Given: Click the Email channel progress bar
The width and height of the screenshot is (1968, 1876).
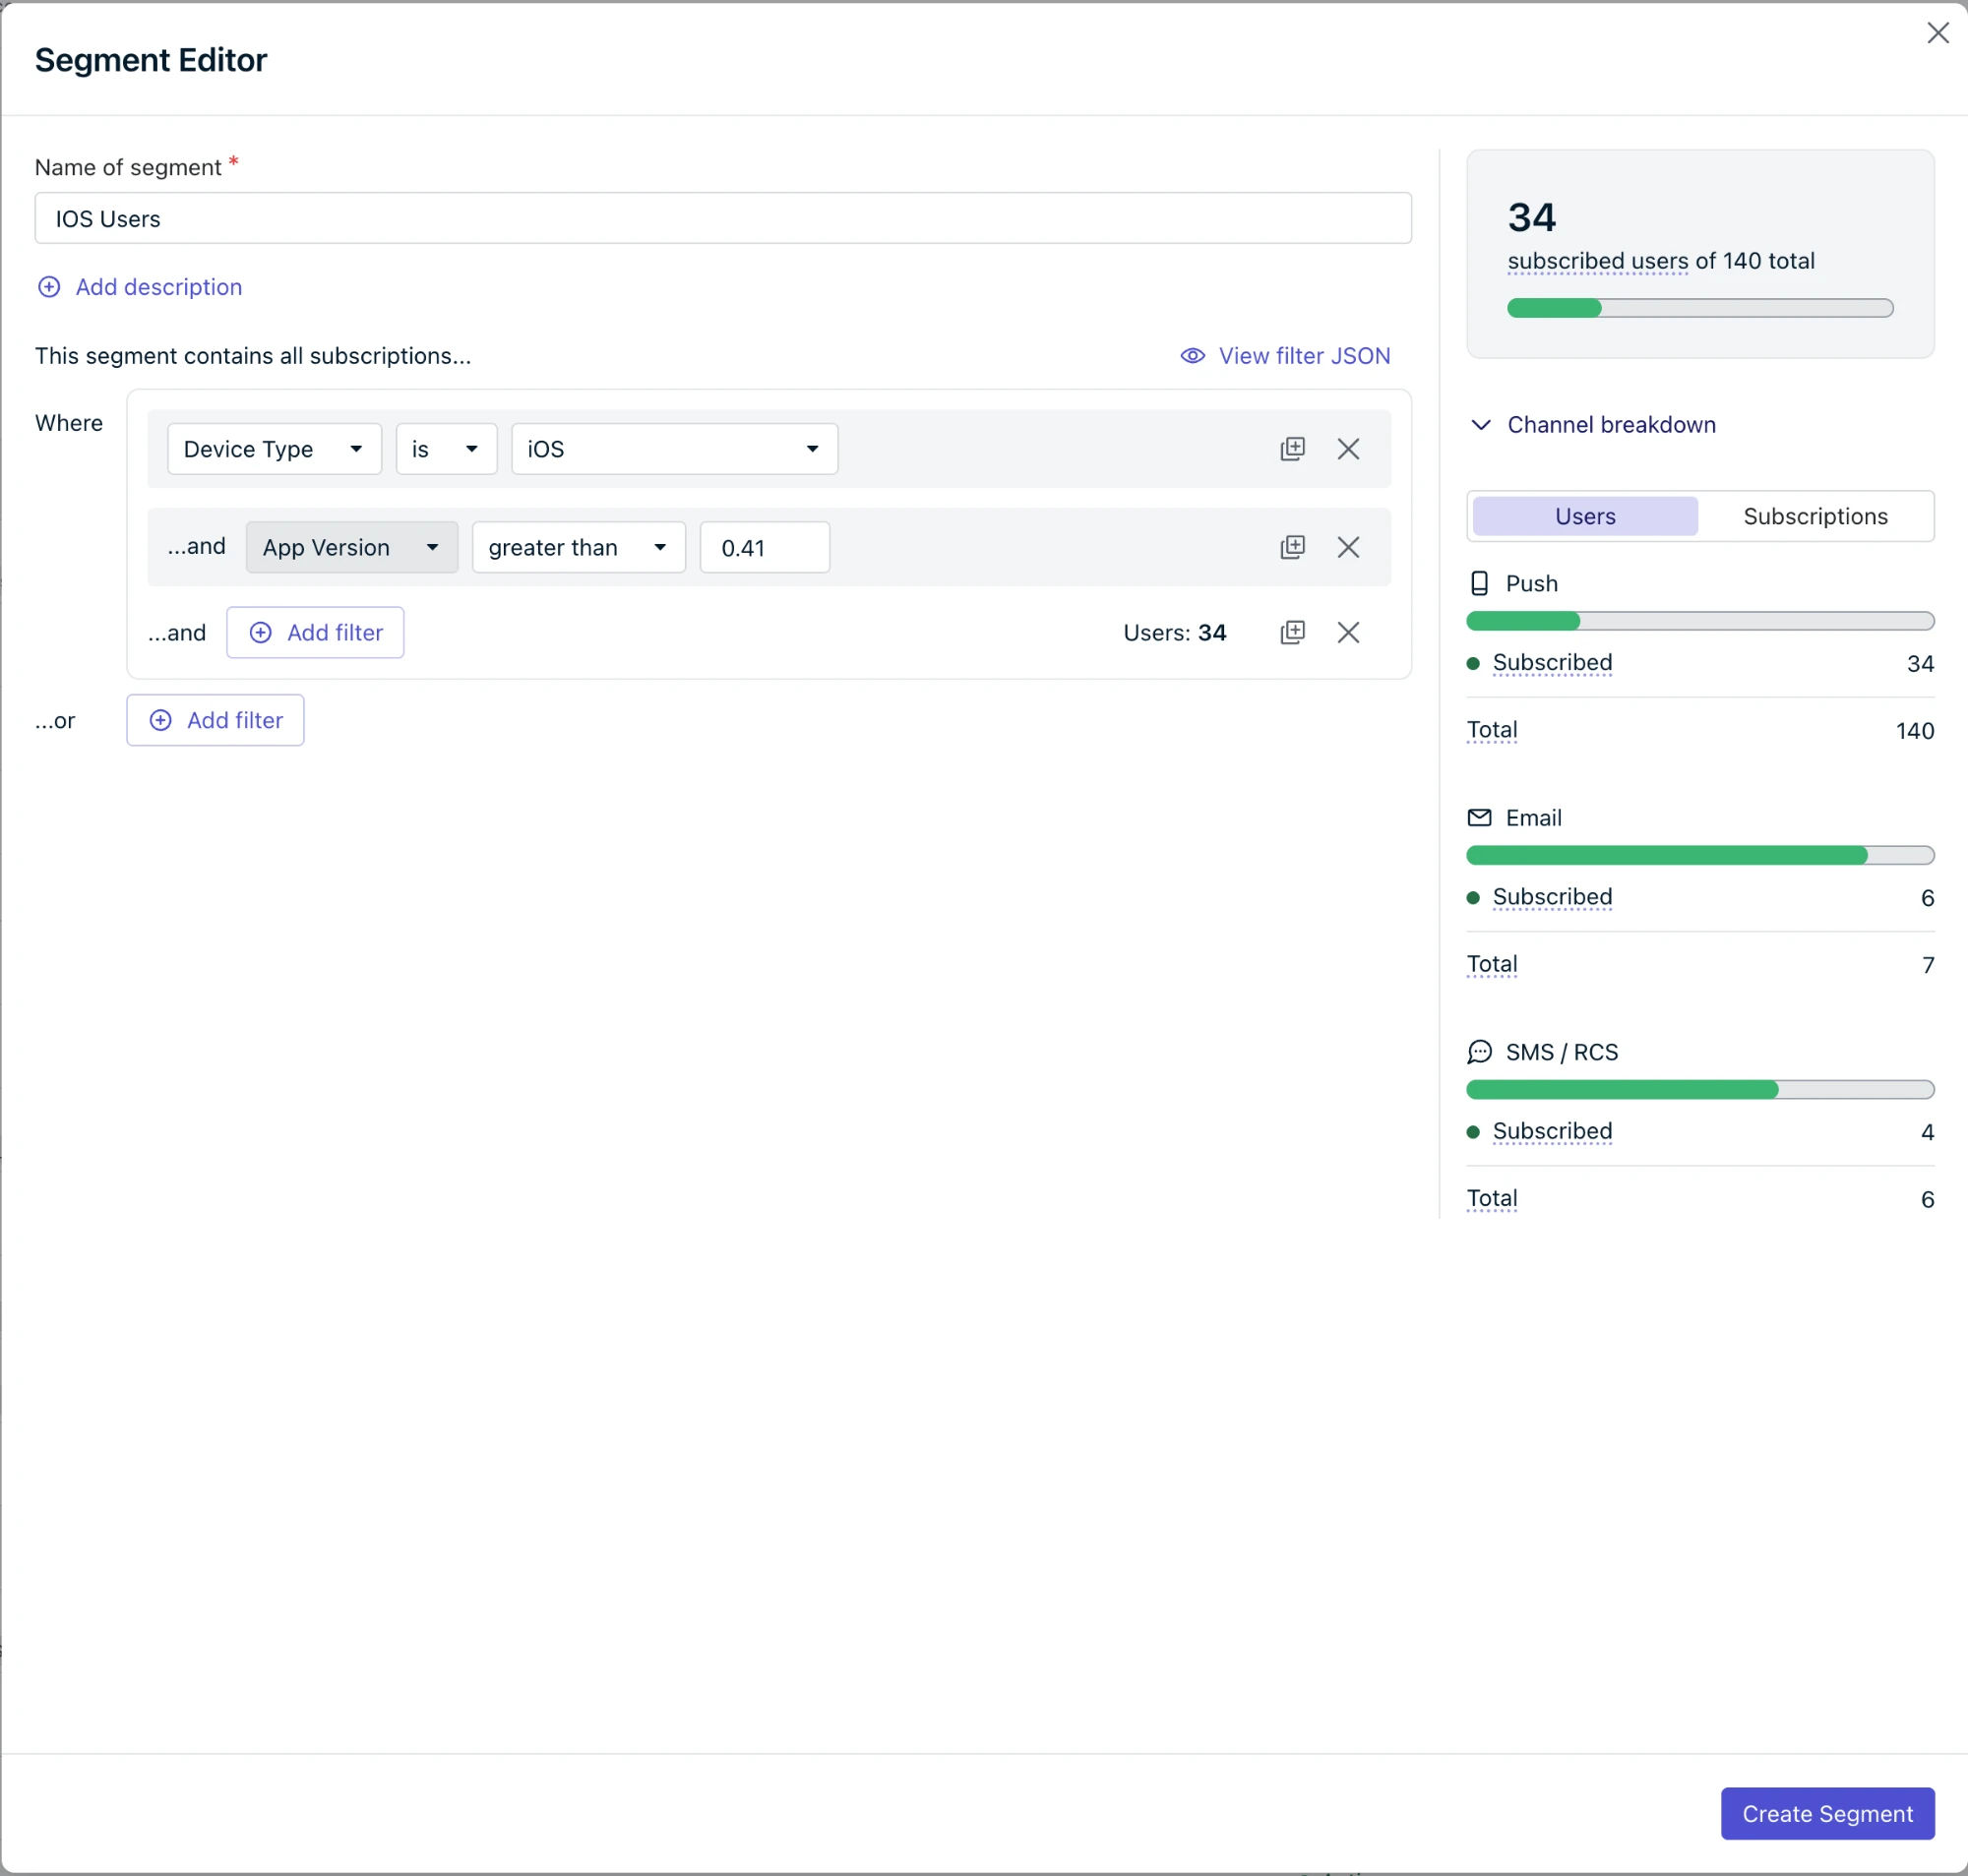Looking at the screenshot, I should [1700, 855].
